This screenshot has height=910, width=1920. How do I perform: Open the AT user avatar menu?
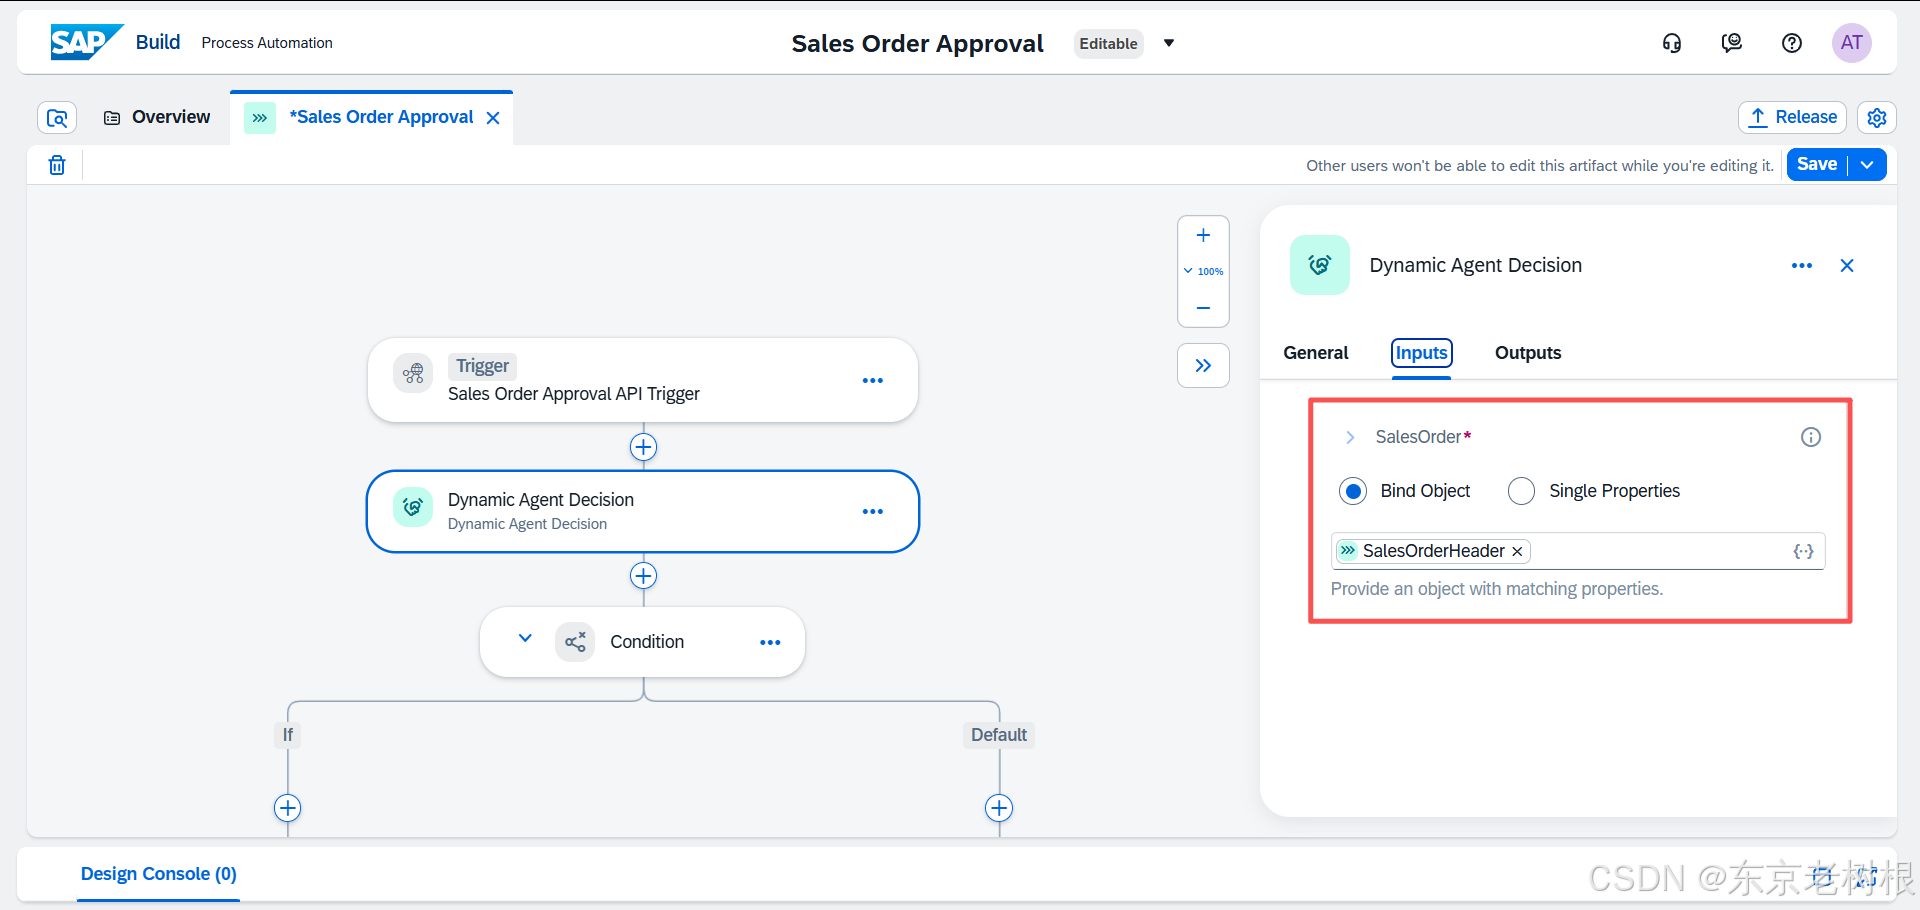pyautogui.click(x=1851, y=43)
